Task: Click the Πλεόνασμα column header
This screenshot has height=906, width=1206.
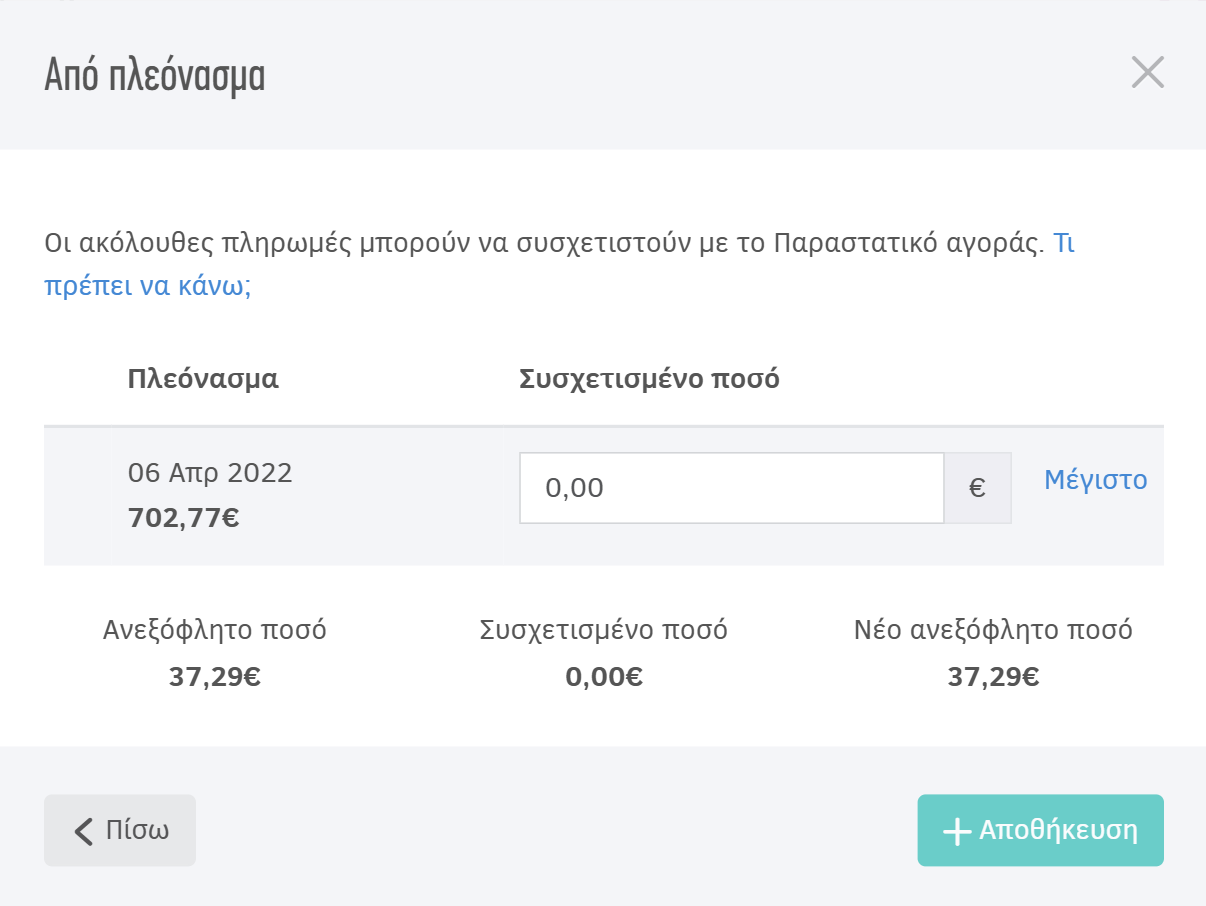Action: [x=203, y=379]
